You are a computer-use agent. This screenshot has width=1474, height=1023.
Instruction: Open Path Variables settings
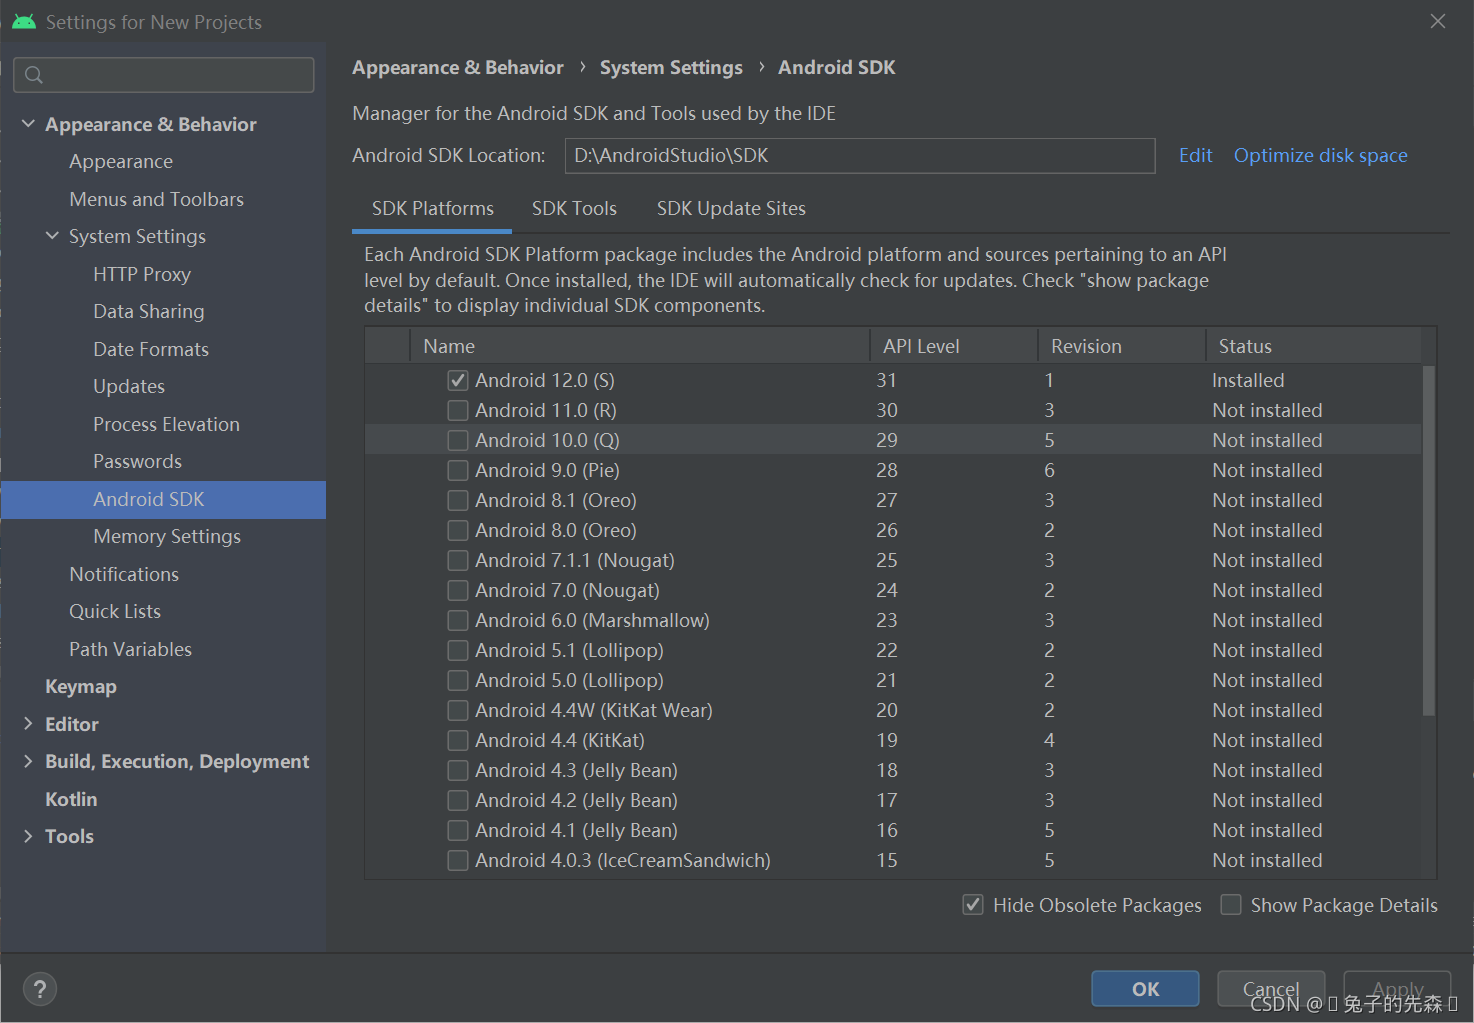pyautogui.click(x=131, y=649)
